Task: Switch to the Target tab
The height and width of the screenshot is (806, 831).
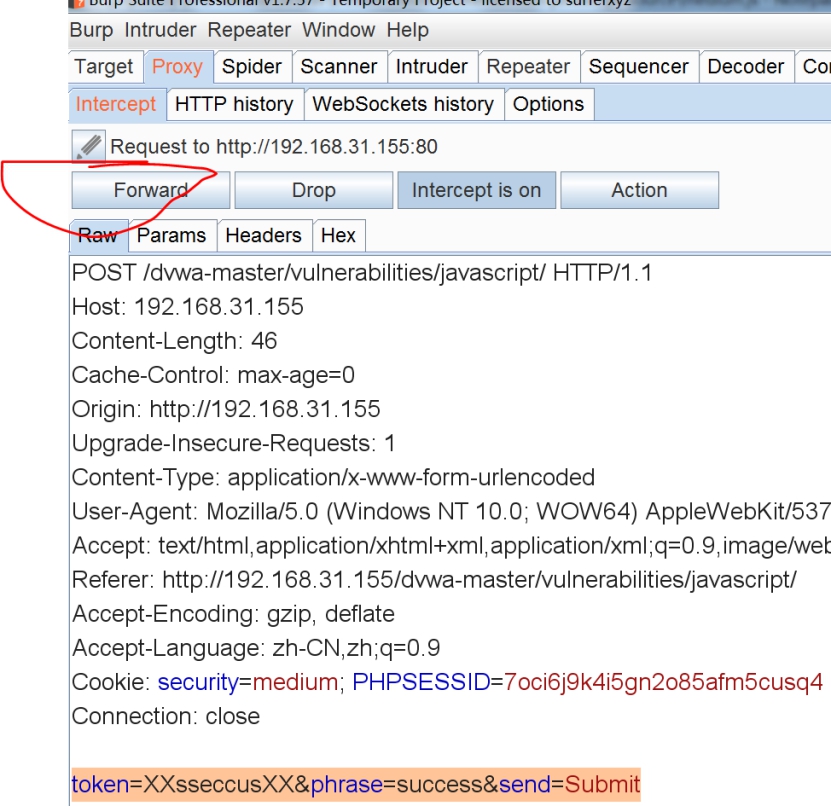Action: [x=105, y=67]
